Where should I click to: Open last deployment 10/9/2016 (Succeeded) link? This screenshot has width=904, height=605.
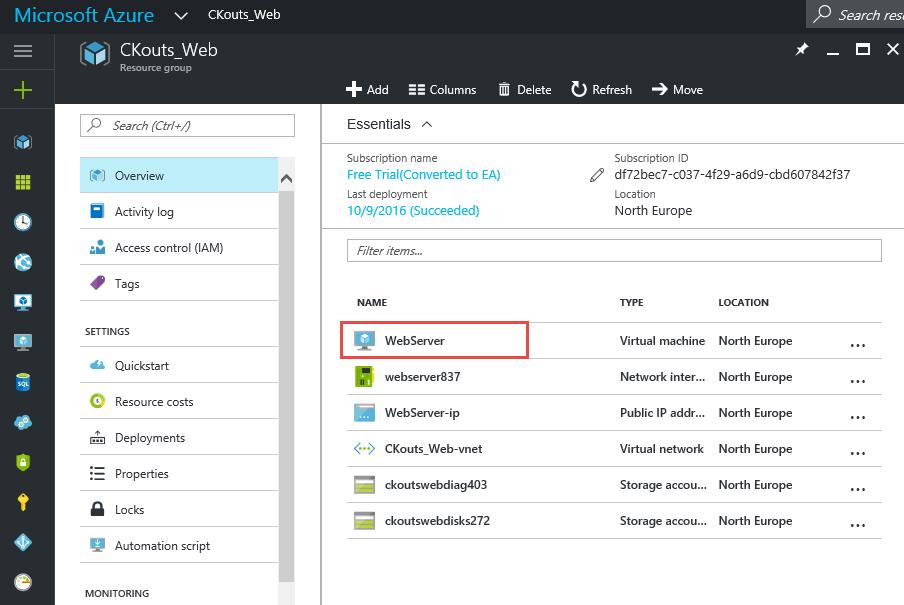413,211
